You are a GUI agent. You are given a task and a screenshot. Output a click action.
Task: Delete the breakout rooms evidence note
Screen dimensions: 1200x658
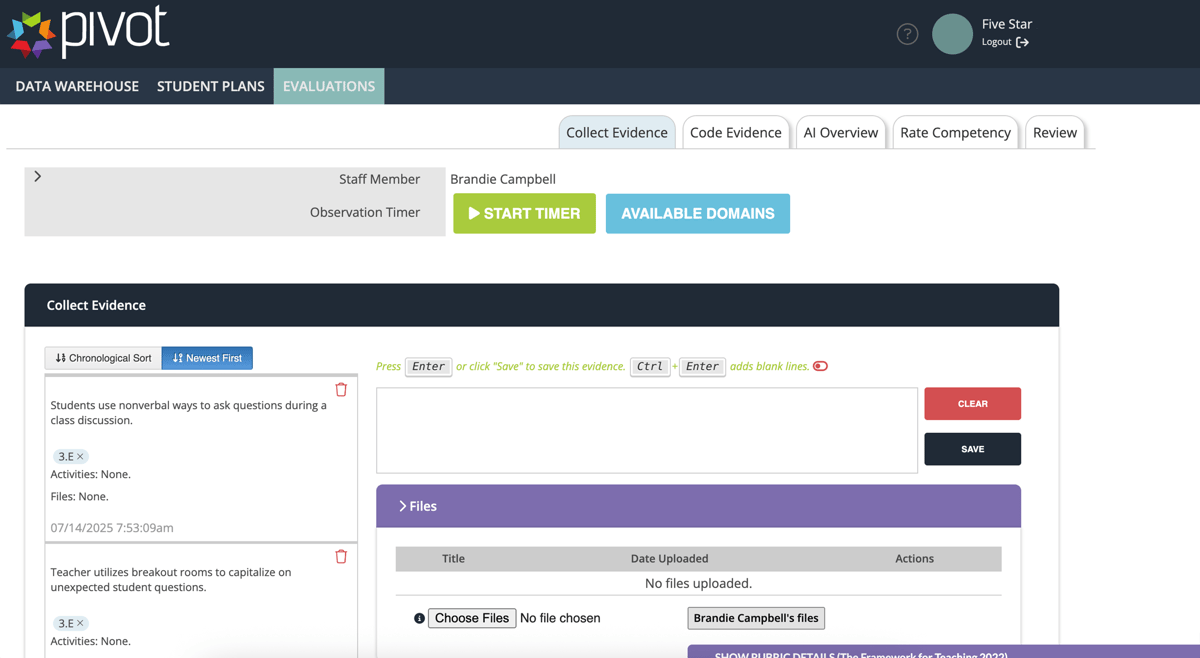point(340,556)
